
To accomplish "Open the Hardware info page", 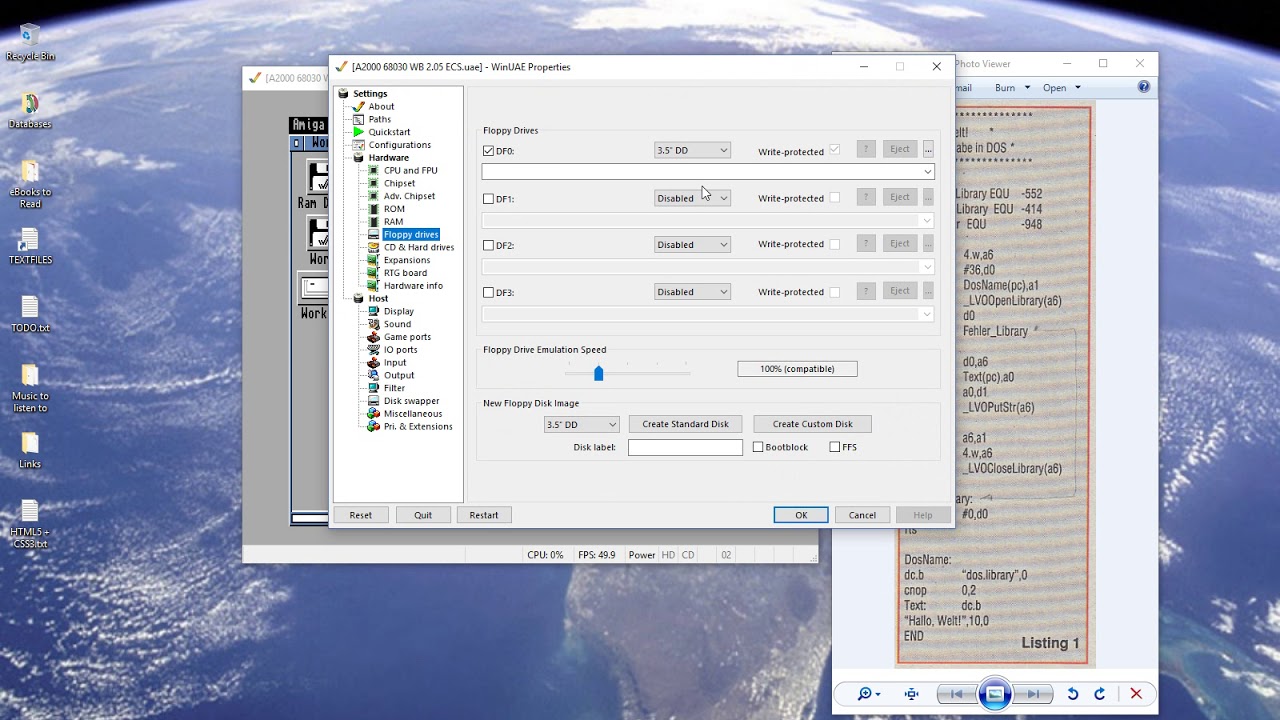I will pyautogui.click(x=413, y=286).
